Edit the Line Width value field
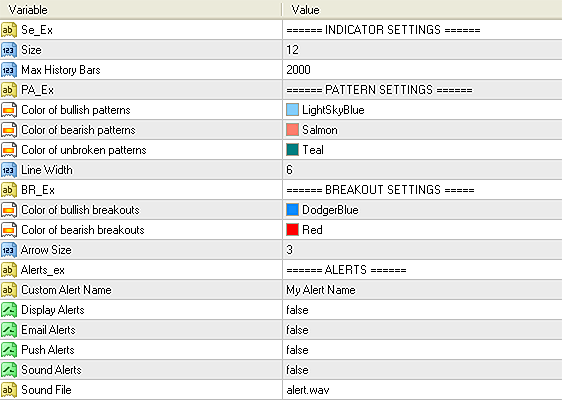The image size is (562, 404). tap(422, 170)
